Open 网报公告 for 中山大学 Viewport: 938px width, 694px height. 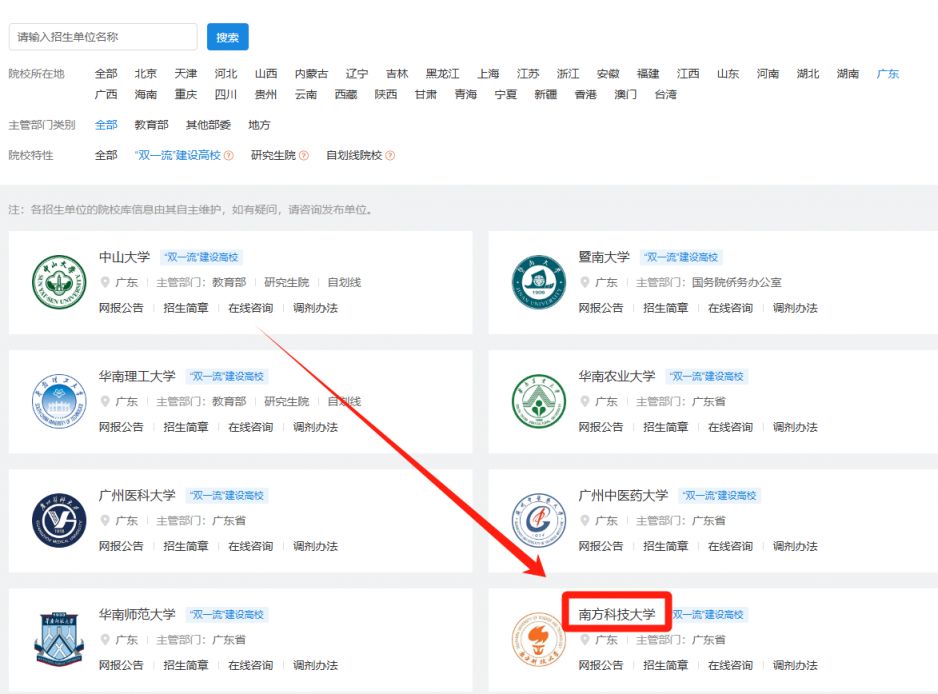(121, 308)
